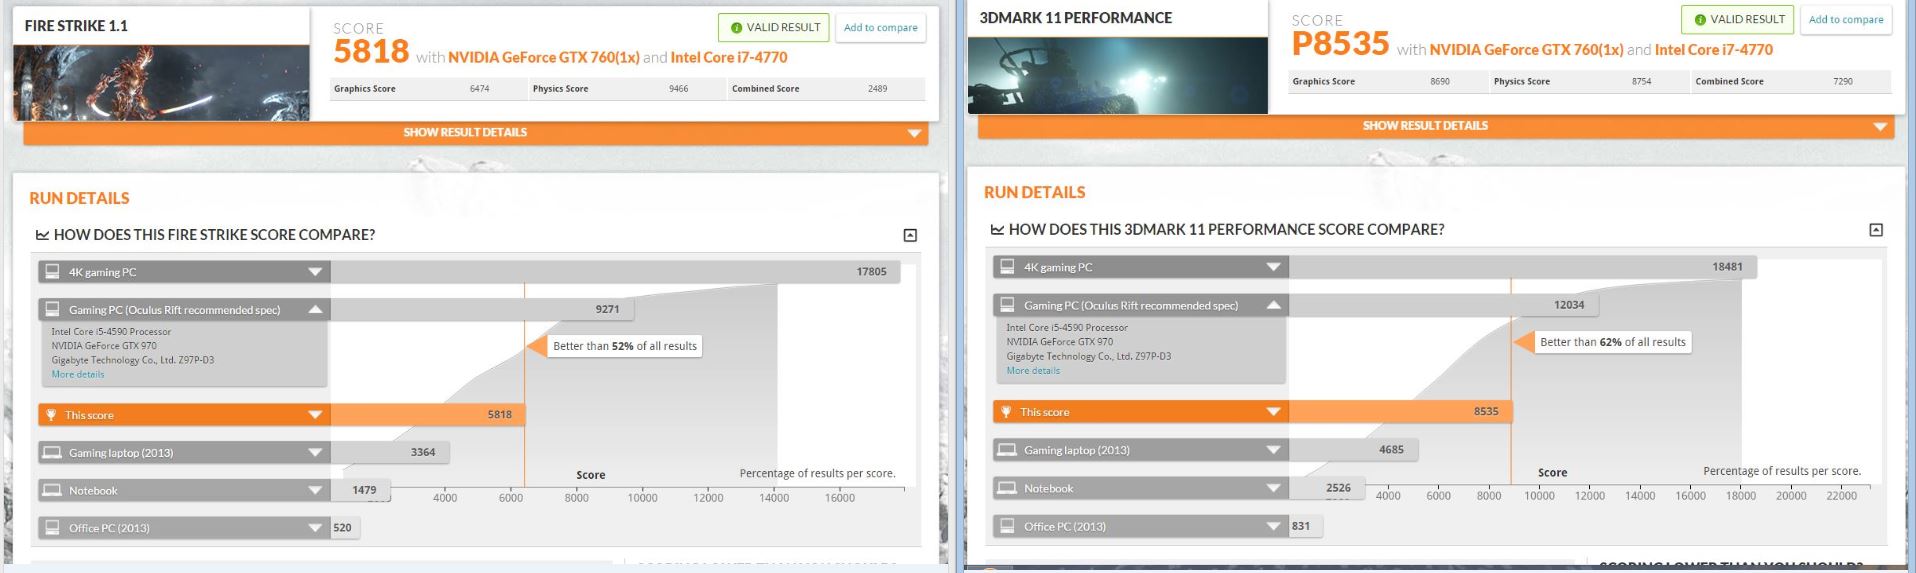Expand 4K gaming PC row in 3DMark 11

point(1273,267)
